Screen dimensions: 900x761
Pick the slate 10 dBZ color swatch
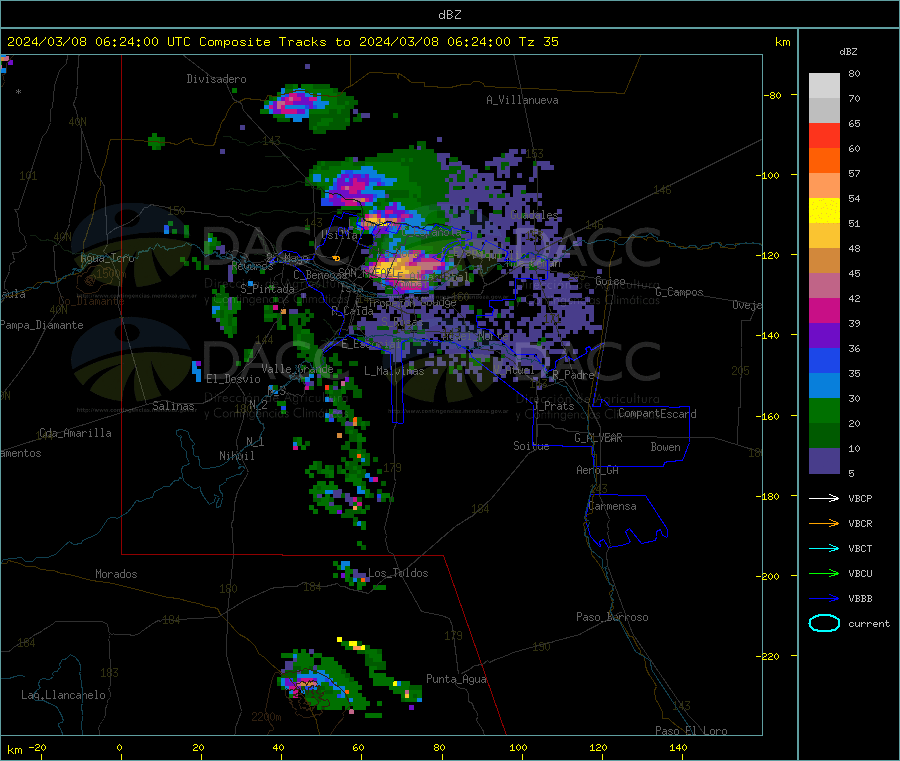coord(824,461)
